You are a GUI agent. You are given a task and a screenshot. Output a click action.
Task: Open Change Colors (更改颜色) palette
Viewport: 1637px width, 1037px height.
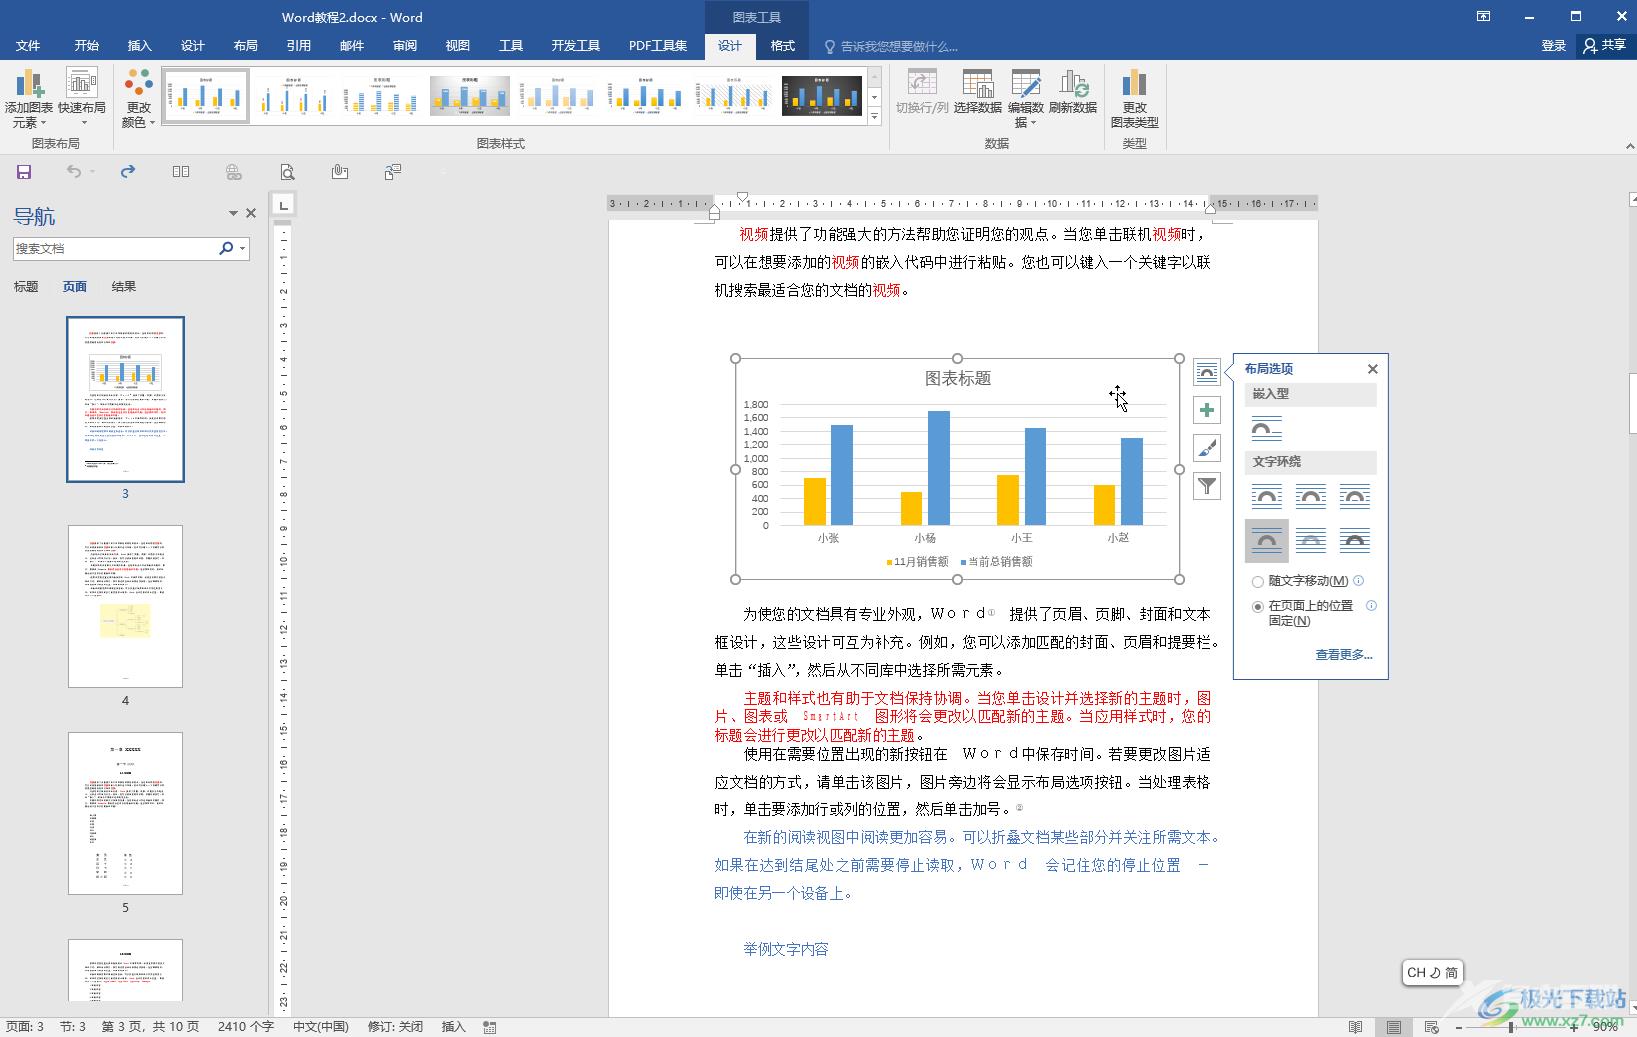[x=138, y=98]
